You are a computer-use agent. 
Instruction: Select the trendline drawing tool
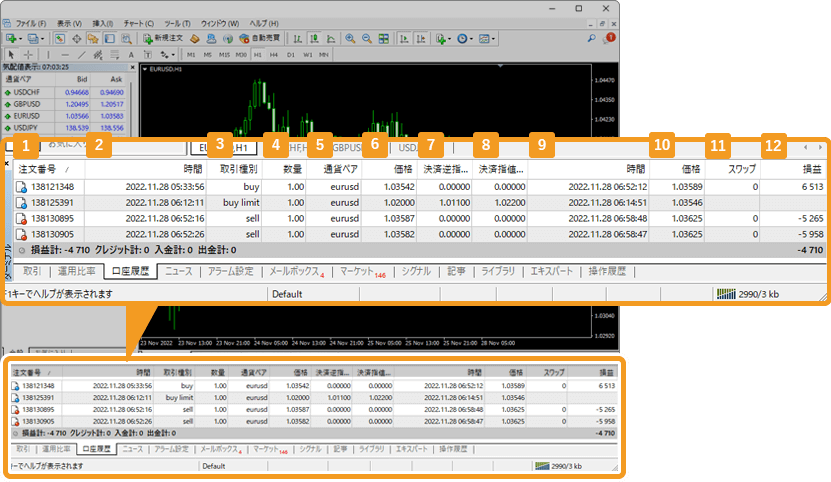pyautogui.click(x=82, y=55)
